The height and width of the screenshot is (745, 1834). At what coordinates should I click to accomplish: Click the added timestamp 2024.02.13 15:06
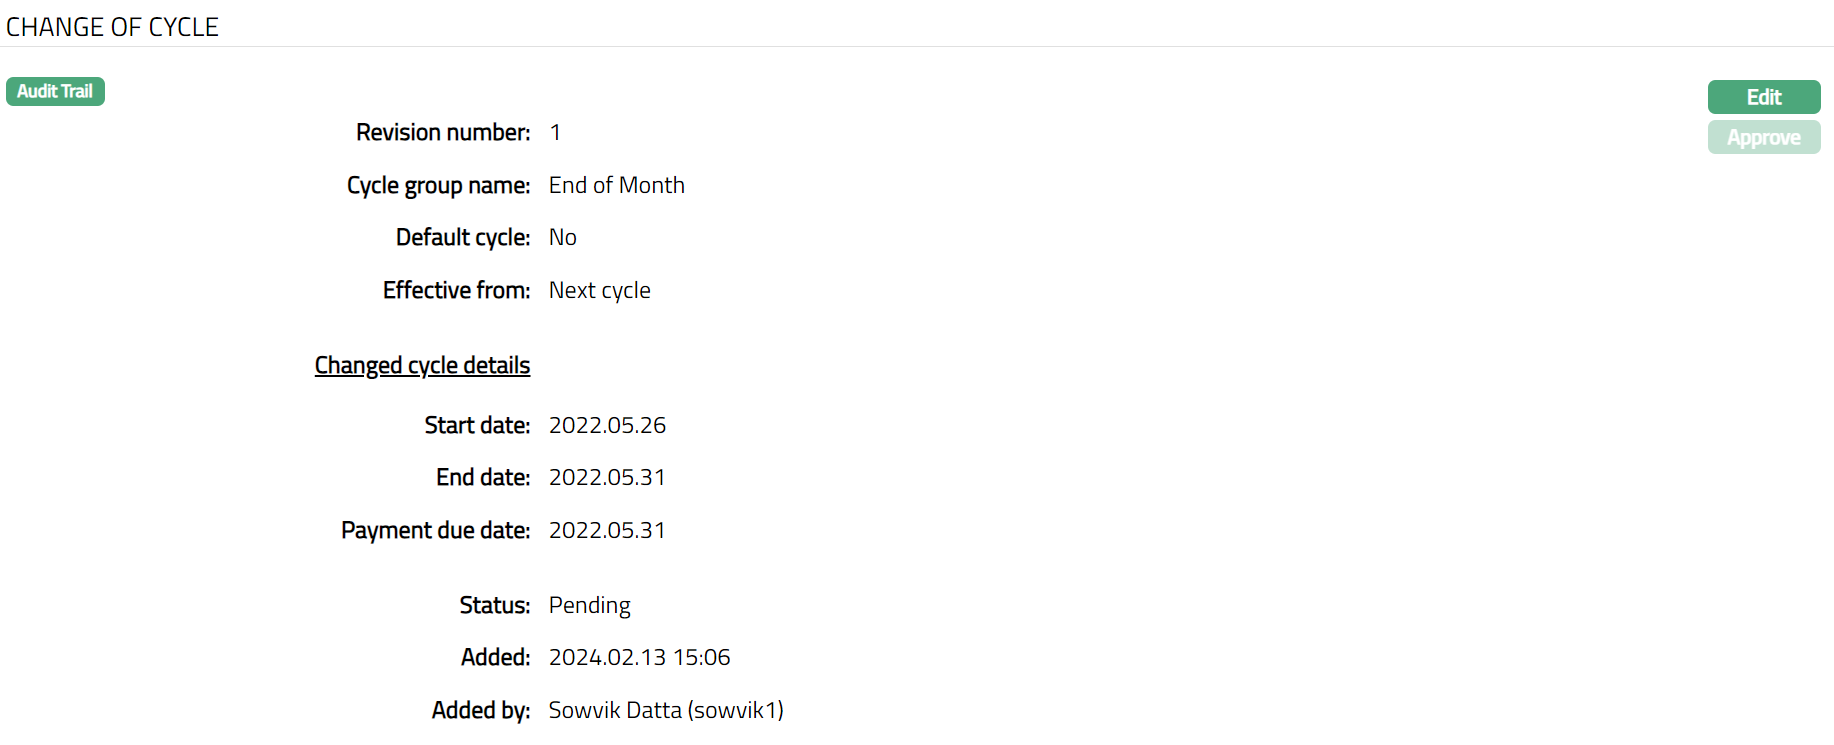coord(639,657)
